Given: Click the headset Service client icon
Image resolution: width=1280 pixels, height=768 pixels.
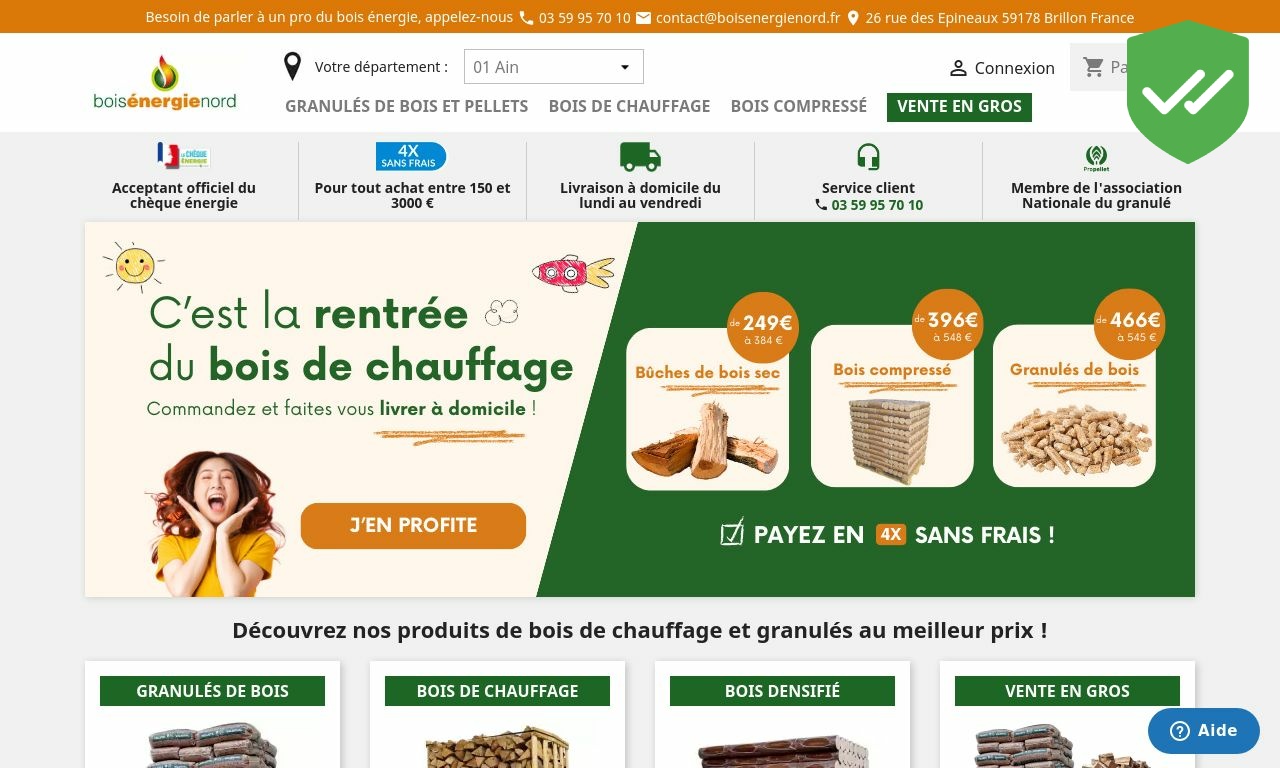Looking at the screenshot, I should pyautogui.click(x=868, y=157).
